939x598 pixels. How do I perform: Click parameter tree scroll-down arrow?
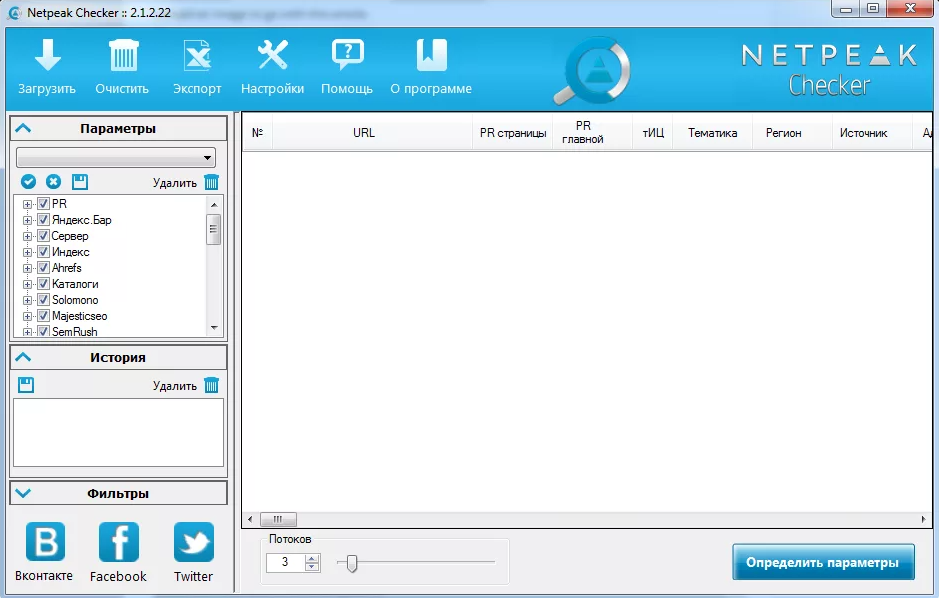(x=214, y=328)
